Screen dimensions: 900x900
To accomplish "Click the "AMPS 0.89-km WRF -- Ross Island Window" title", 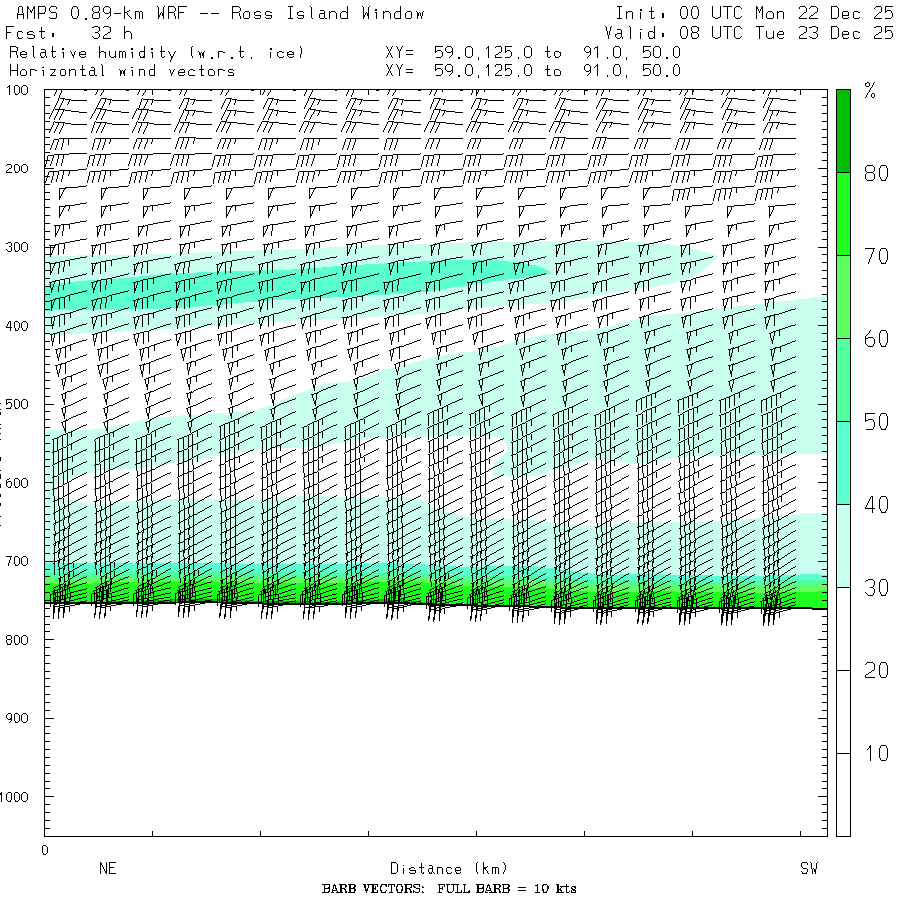I will point(220,13).
